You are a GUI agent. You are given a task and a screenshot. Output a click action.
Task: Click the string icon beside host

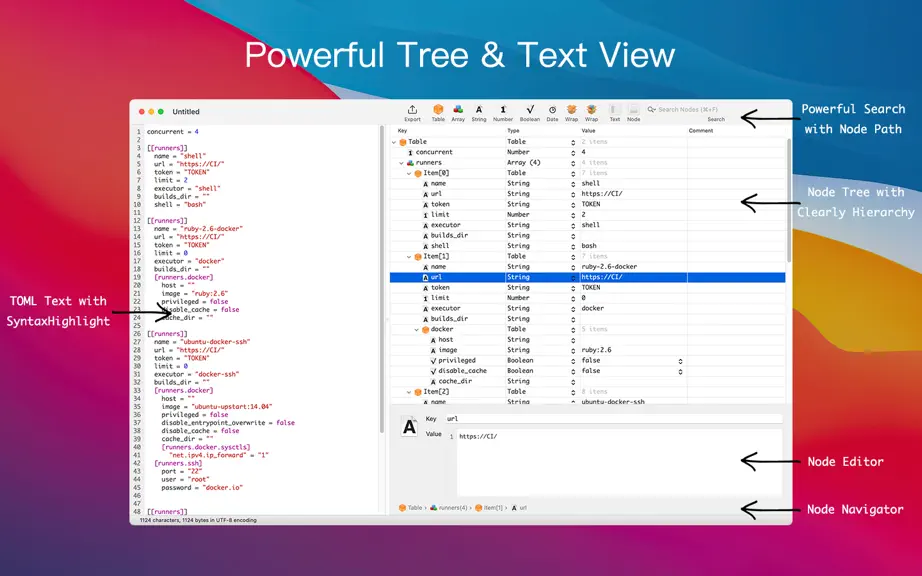tap(433, 340)
